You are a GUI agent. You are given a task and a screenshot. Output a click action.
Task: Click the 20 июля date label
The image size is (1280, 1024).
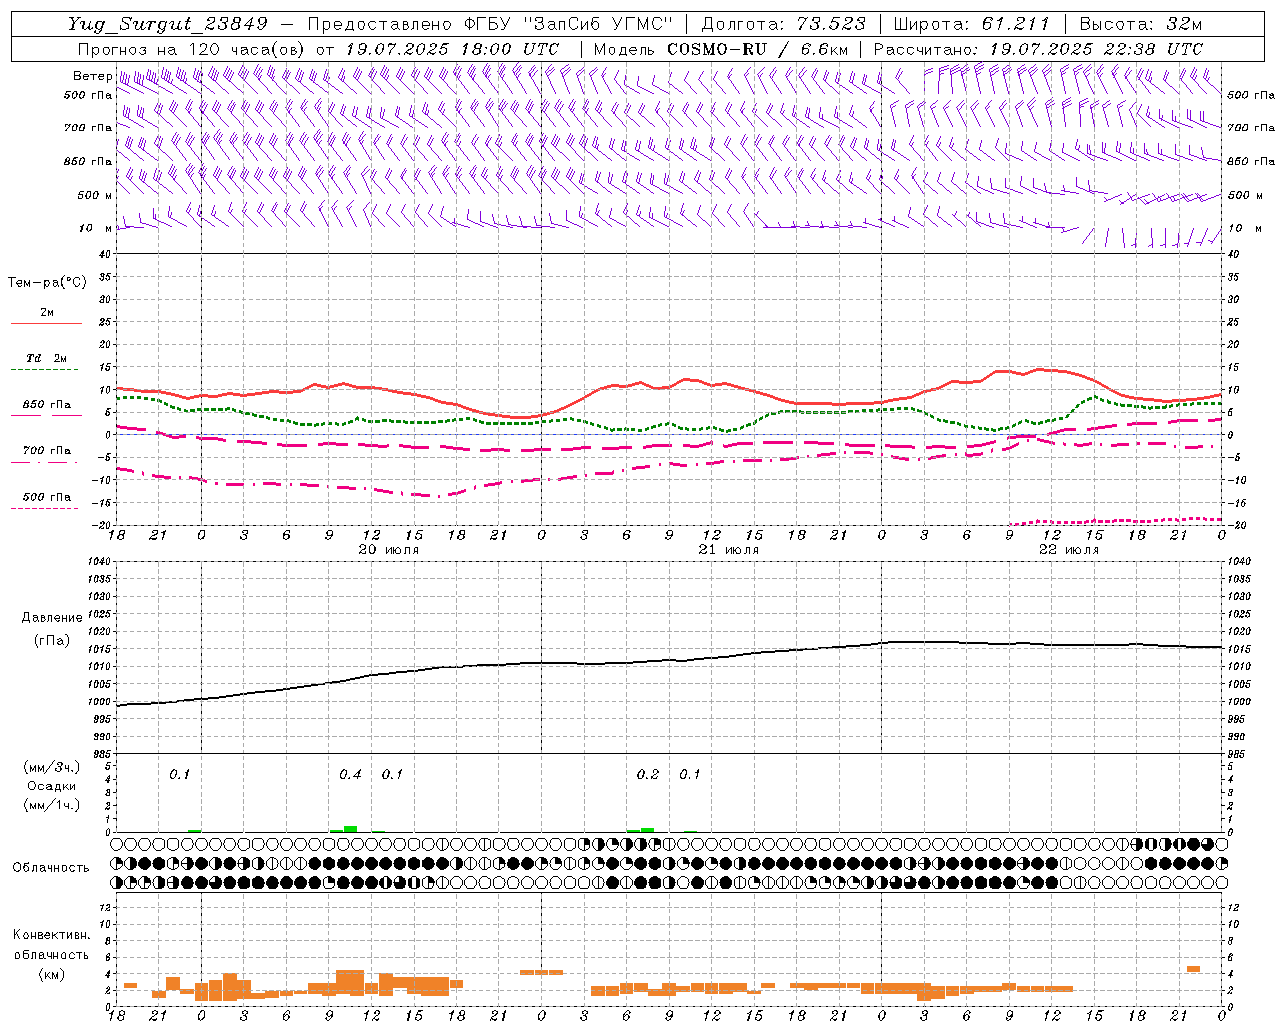[x=389, y=550]
